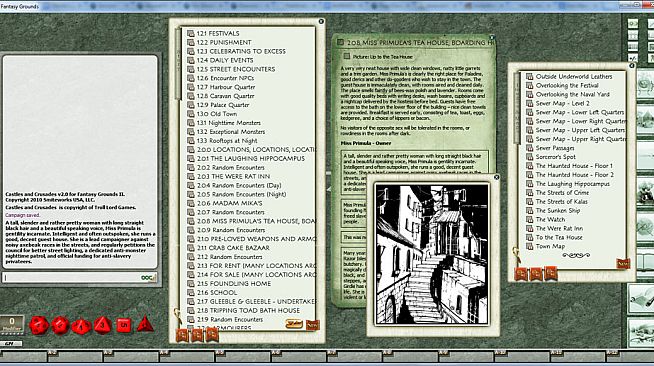
Task: Open link icon beside 2.06 MADAM MIKA'S
Action: coord(191,203)
